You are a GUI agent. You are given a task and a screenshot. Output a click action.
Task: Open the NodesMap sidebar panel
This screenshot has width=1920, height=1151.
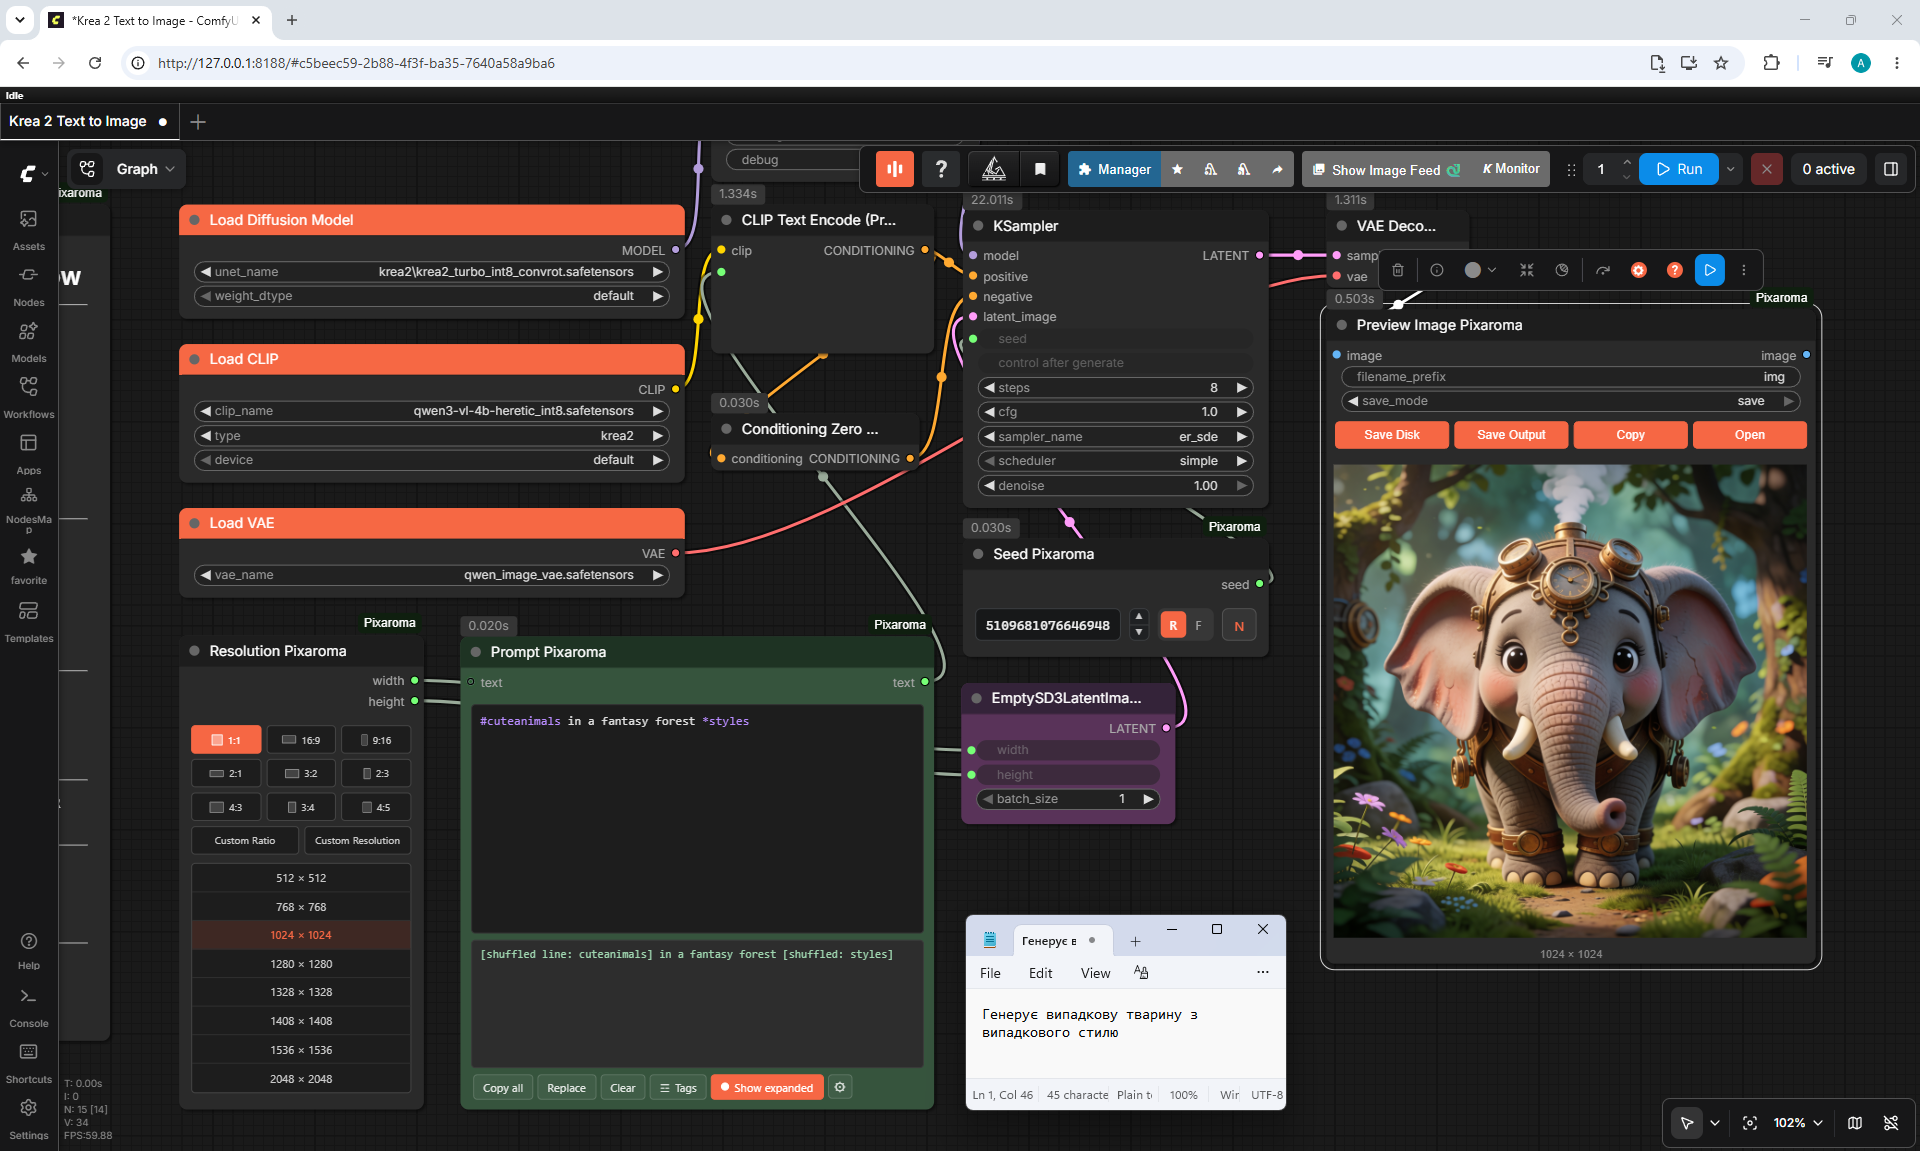(x=29, y=508)
